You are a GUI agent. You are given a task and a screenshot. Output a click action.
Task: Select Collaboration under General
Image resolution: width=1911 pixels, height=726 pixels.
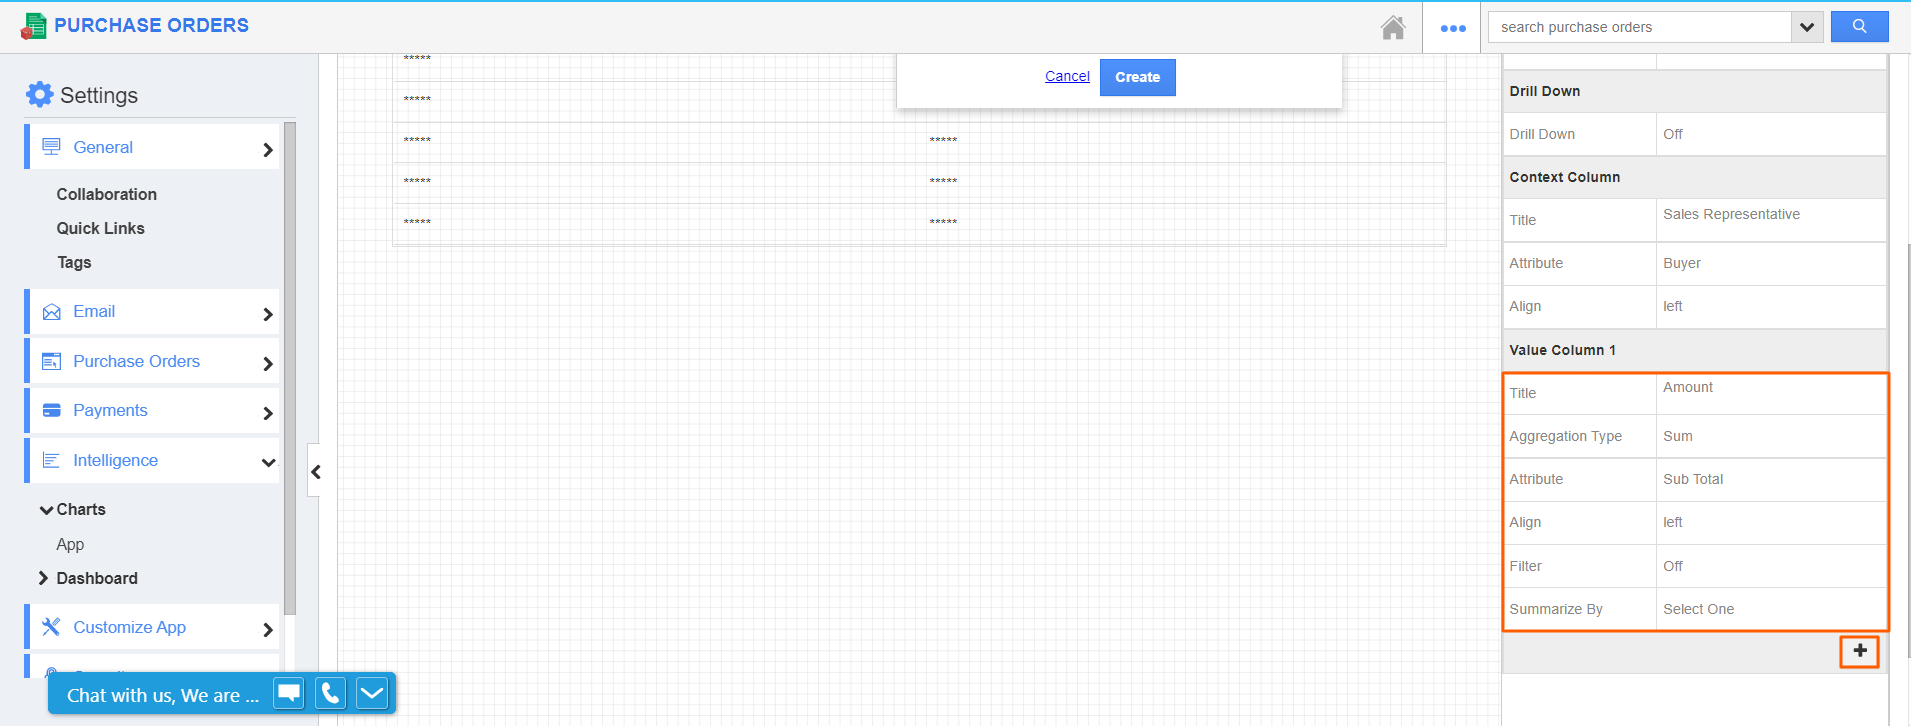[x=107, y=194]
